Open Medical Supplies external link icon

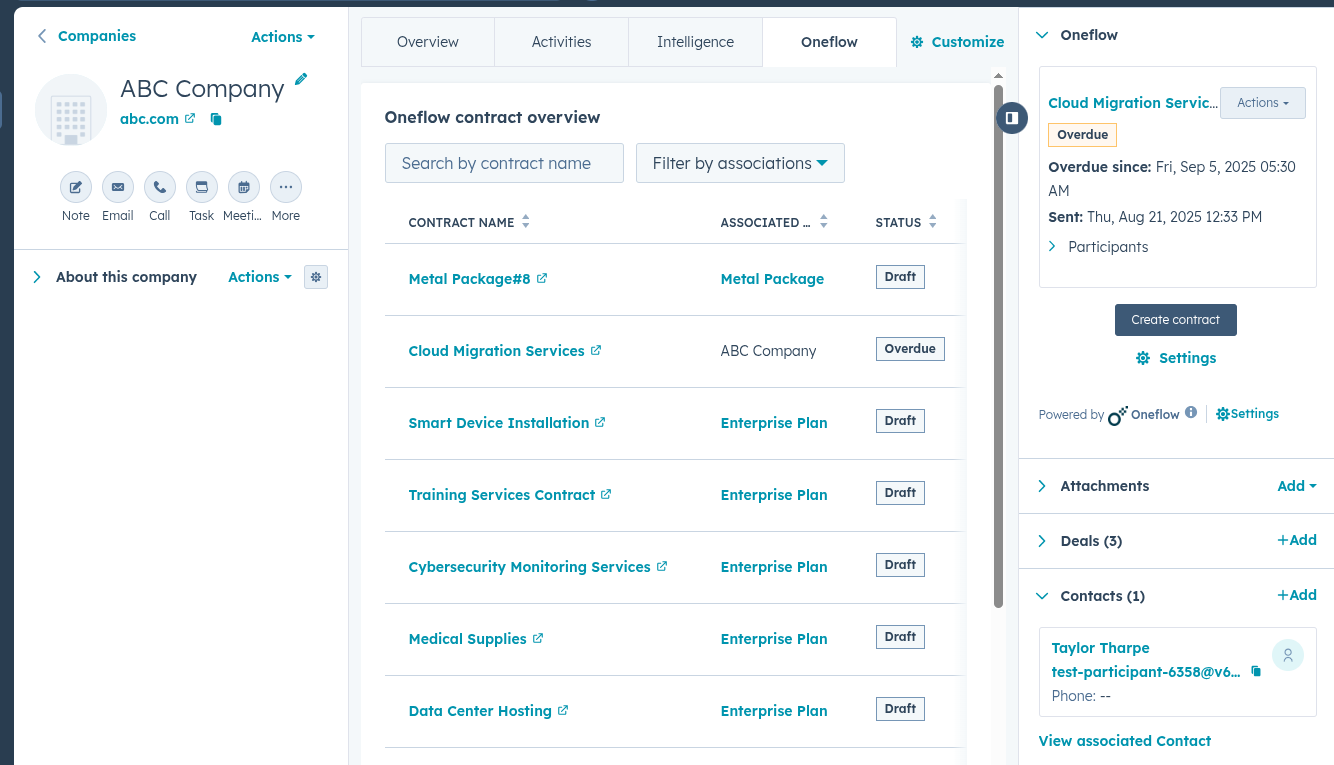pyautogui.click(x=538, y=638)
